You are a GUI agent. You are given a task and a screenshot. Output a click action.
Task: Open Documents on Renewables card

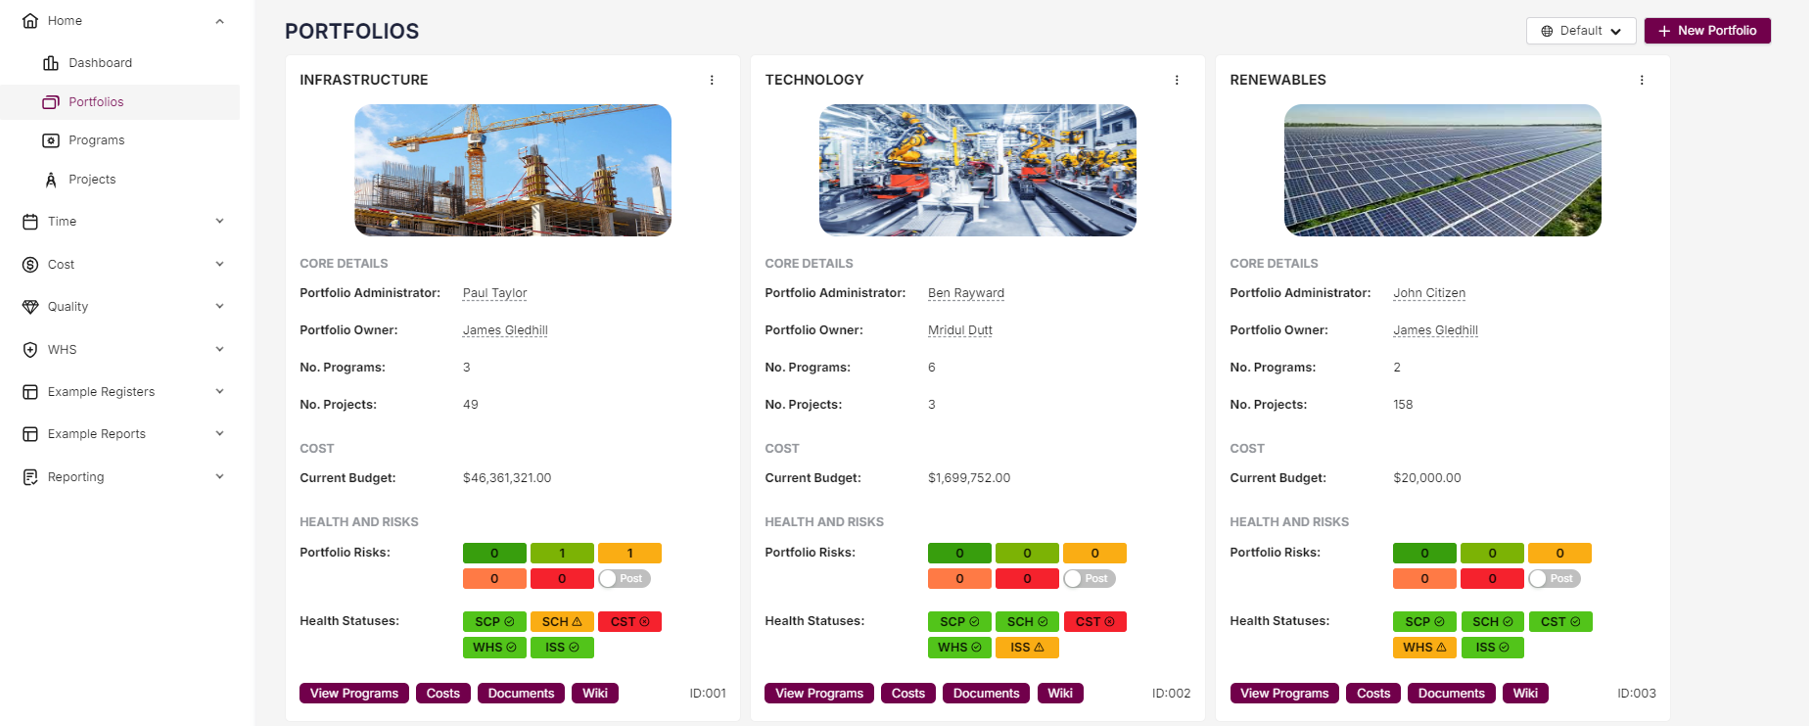pyautogui.click(x=1451, y=694)
